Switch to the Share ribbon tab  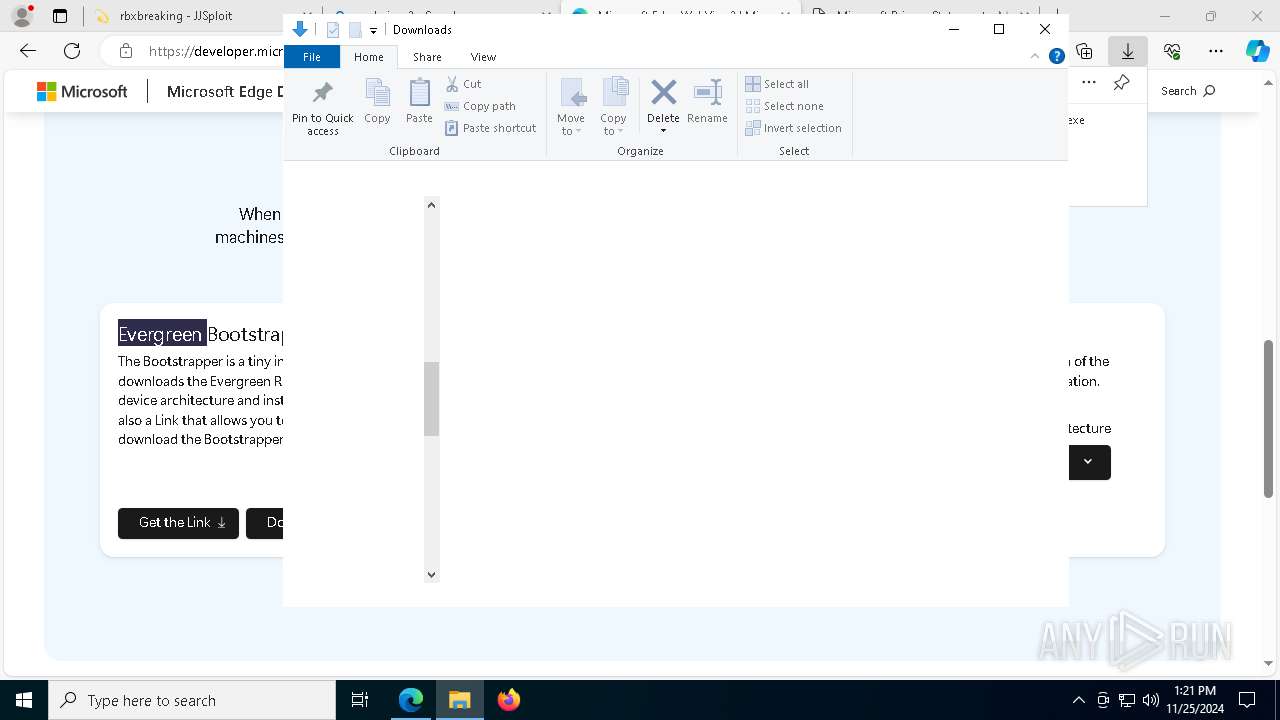click(427, 57)
